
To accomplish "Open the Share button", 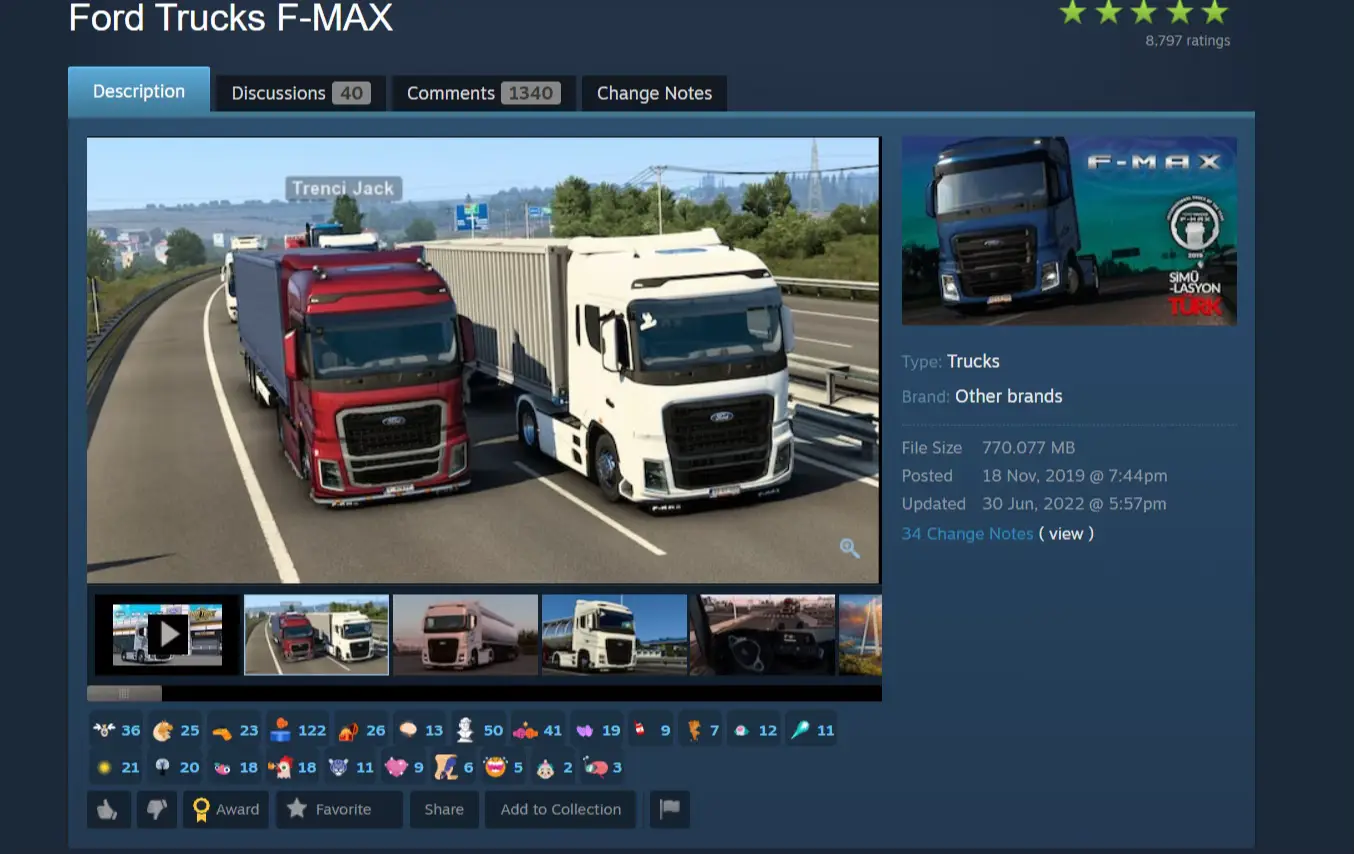I will tap(444, 809).
